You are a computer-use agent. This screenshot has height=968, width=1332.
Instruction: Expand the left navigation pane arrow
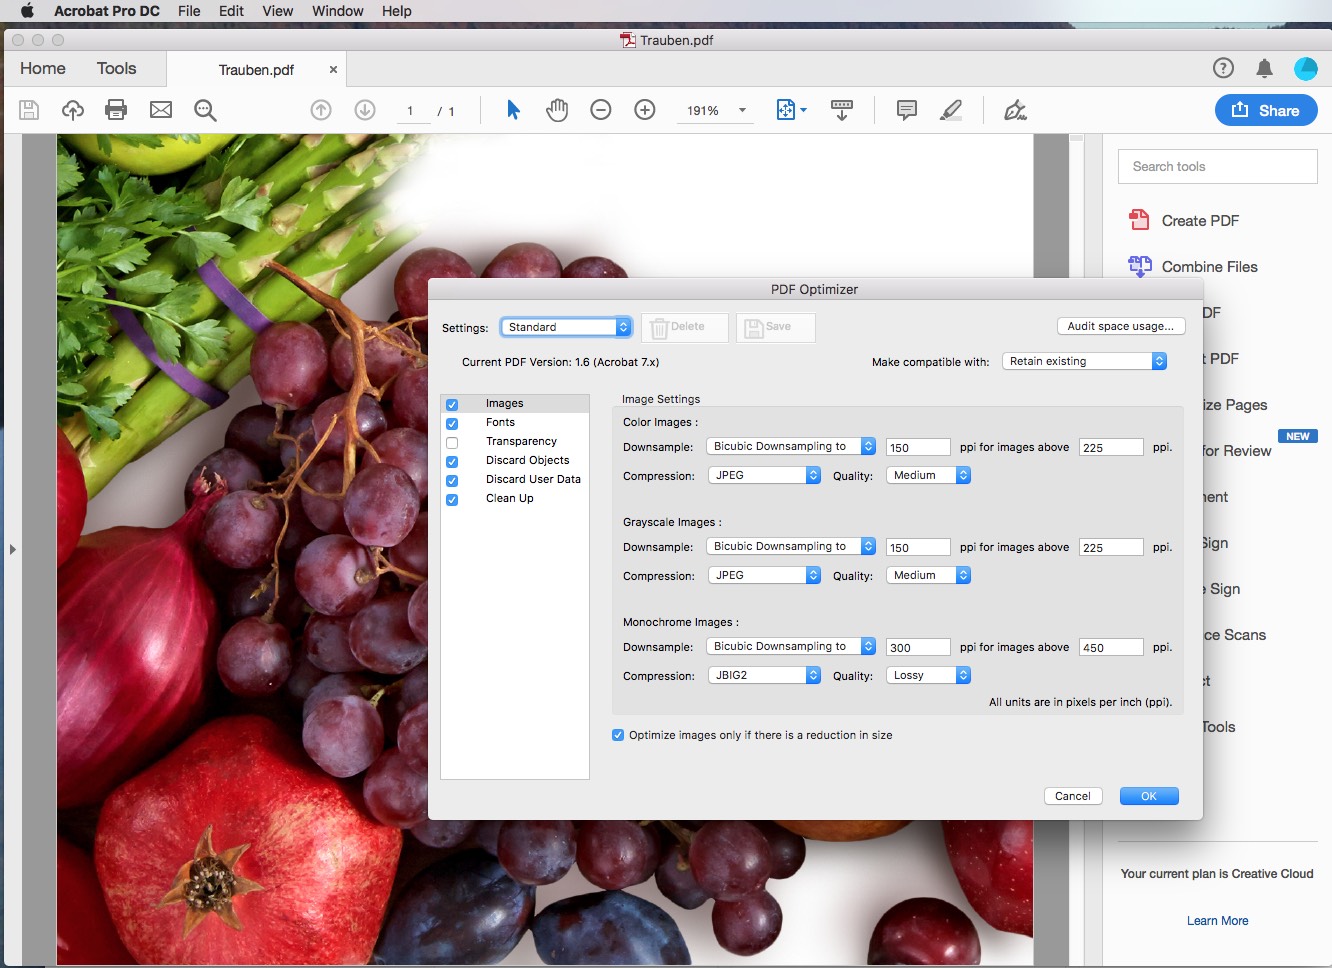(12, 549)
